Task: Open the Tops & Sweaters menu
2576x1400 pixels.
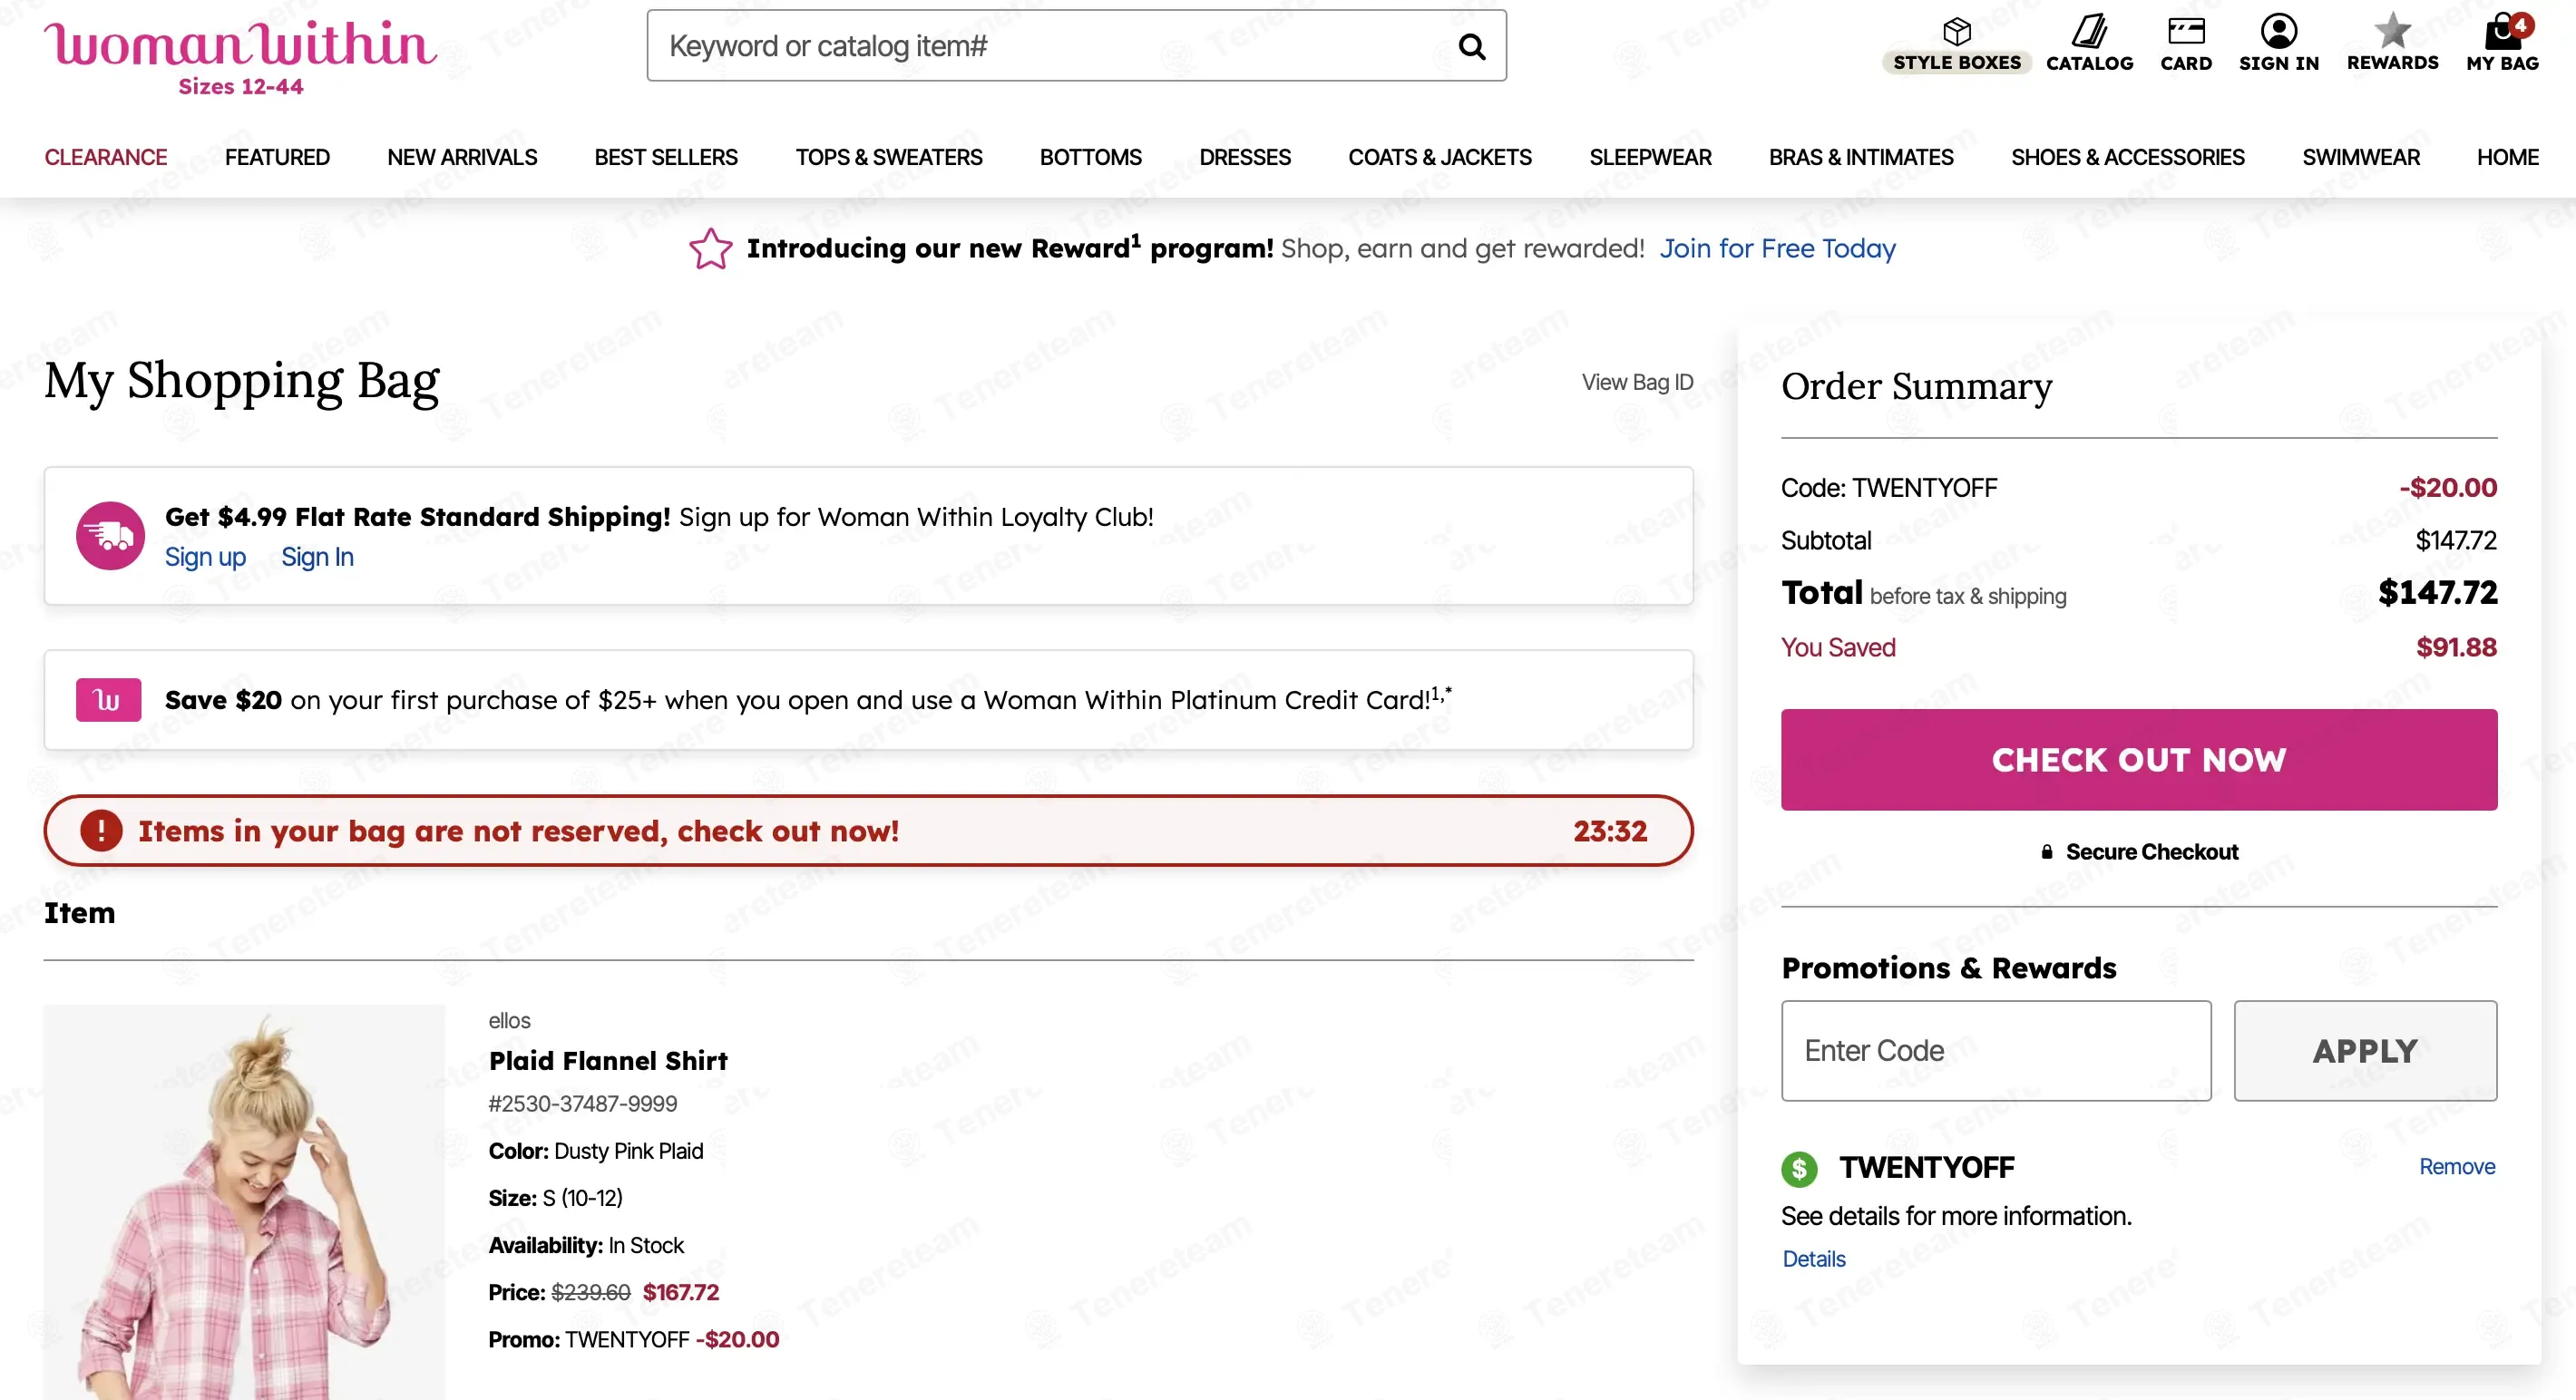Action: click(889, 157)
